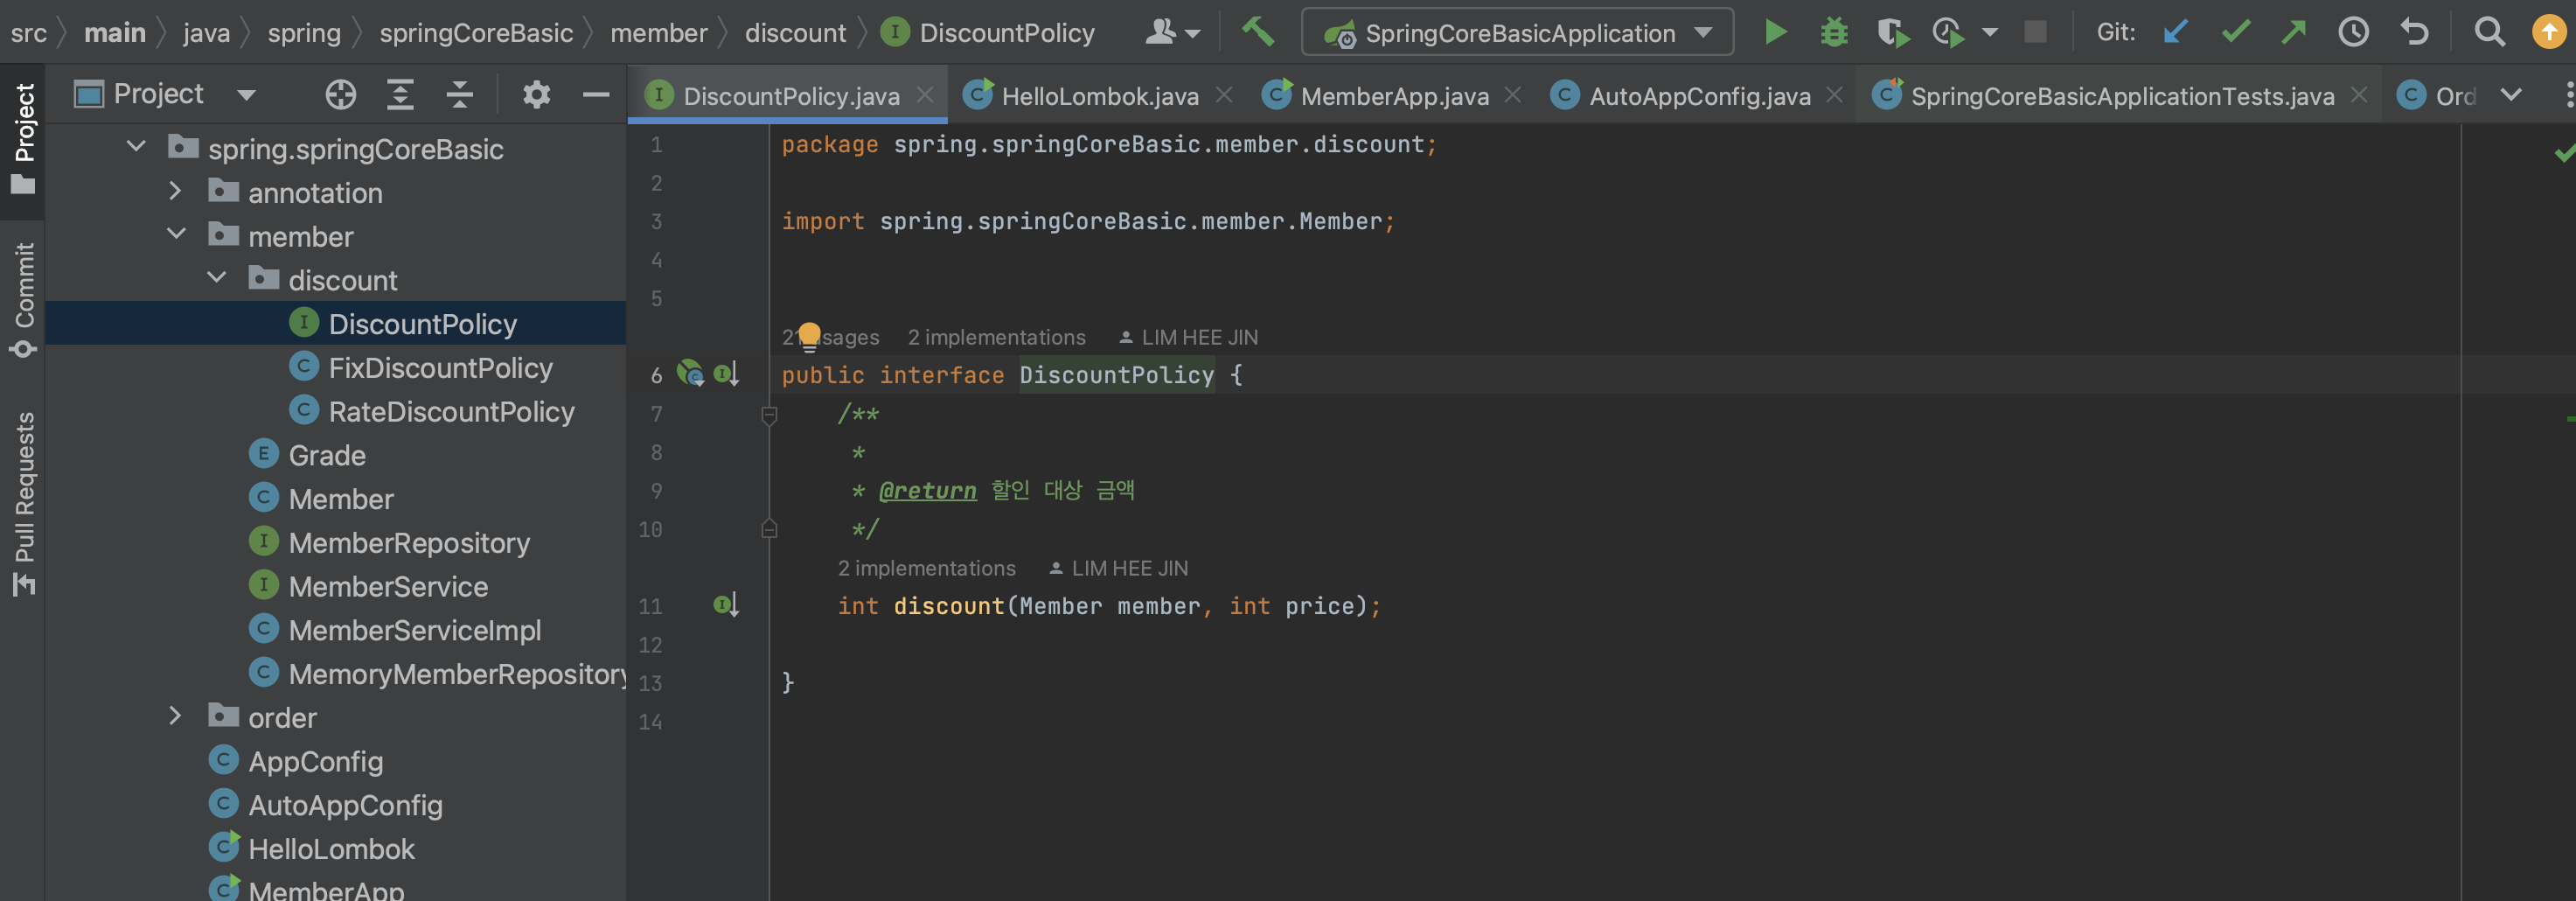This screenshot has height=901, width=2576.
Task: Click Spring bean gutter icon on line 6
Action: click(690, 374)
